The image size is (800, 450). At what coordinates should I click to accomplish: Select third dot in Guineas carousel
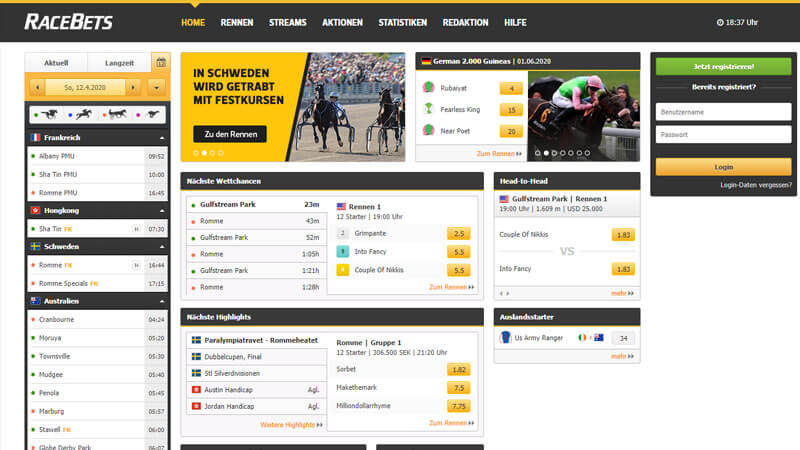pos(555,153)
